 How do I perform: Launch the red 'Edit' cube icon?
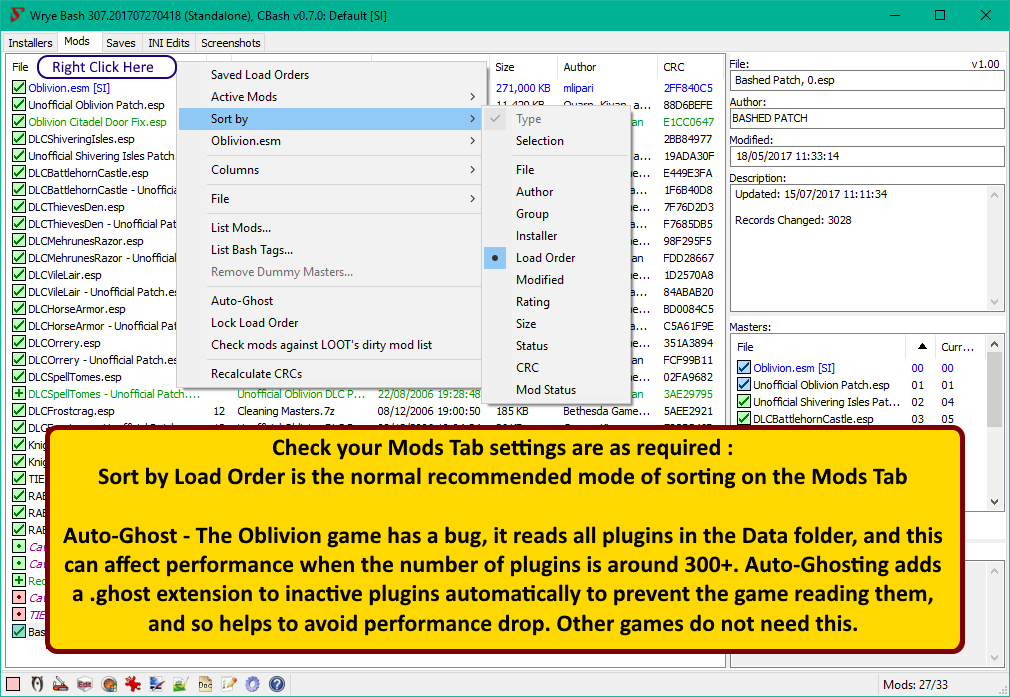[84, 684]
